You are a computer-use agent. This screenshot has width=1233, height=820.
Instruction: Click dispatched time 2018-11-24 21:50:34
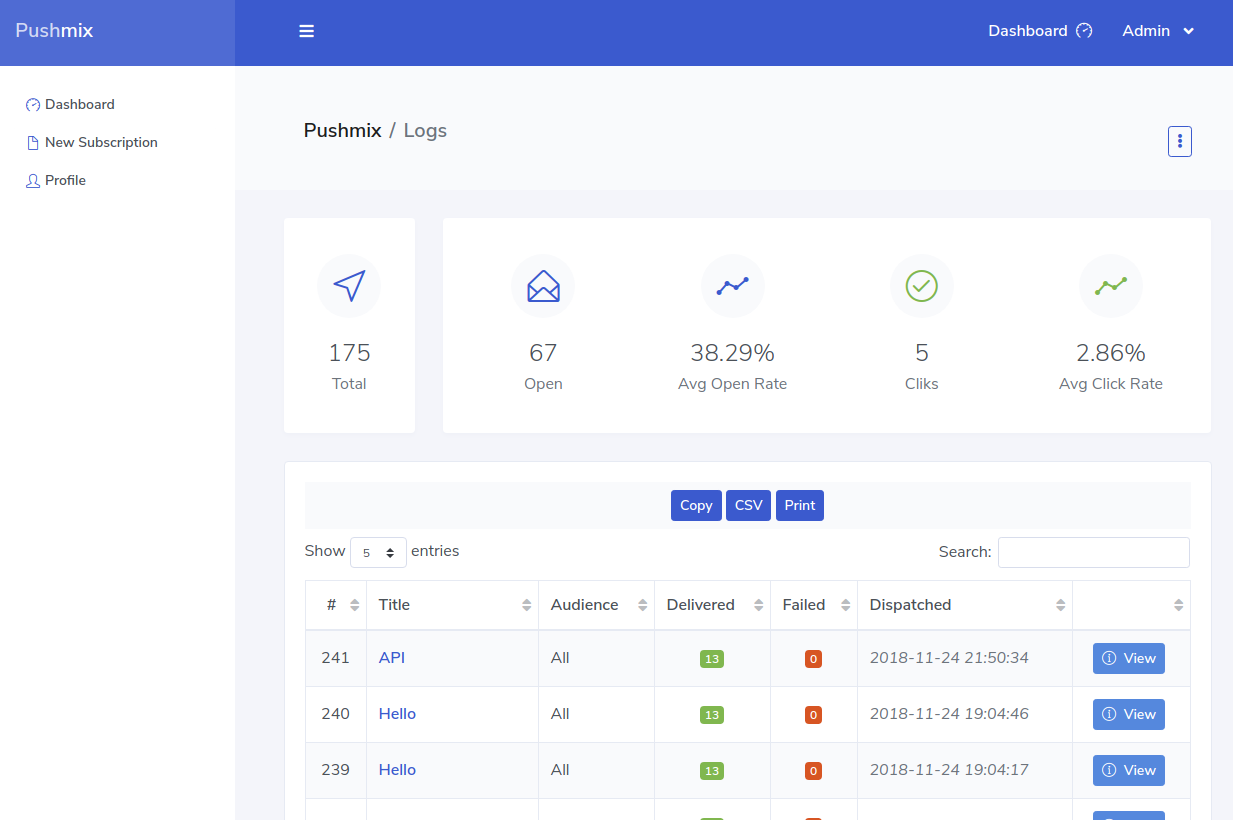pyautogui.click(x=949, y=658)
